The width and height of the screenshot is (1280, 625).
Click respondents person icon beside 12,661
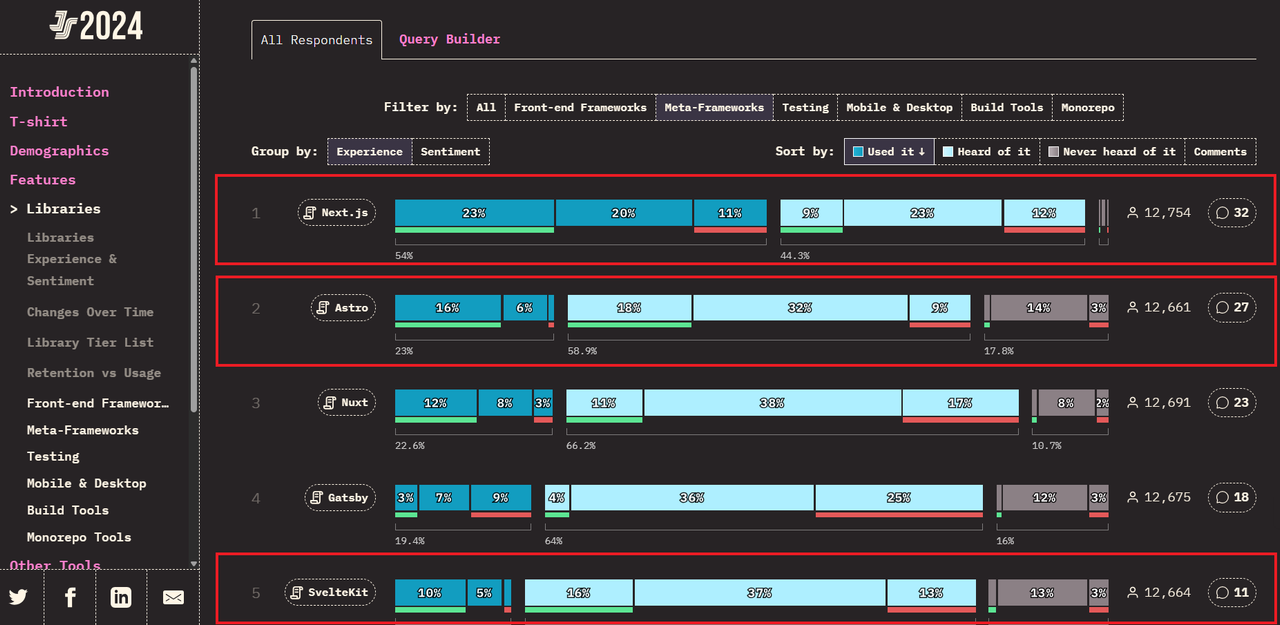point(1133,308)
